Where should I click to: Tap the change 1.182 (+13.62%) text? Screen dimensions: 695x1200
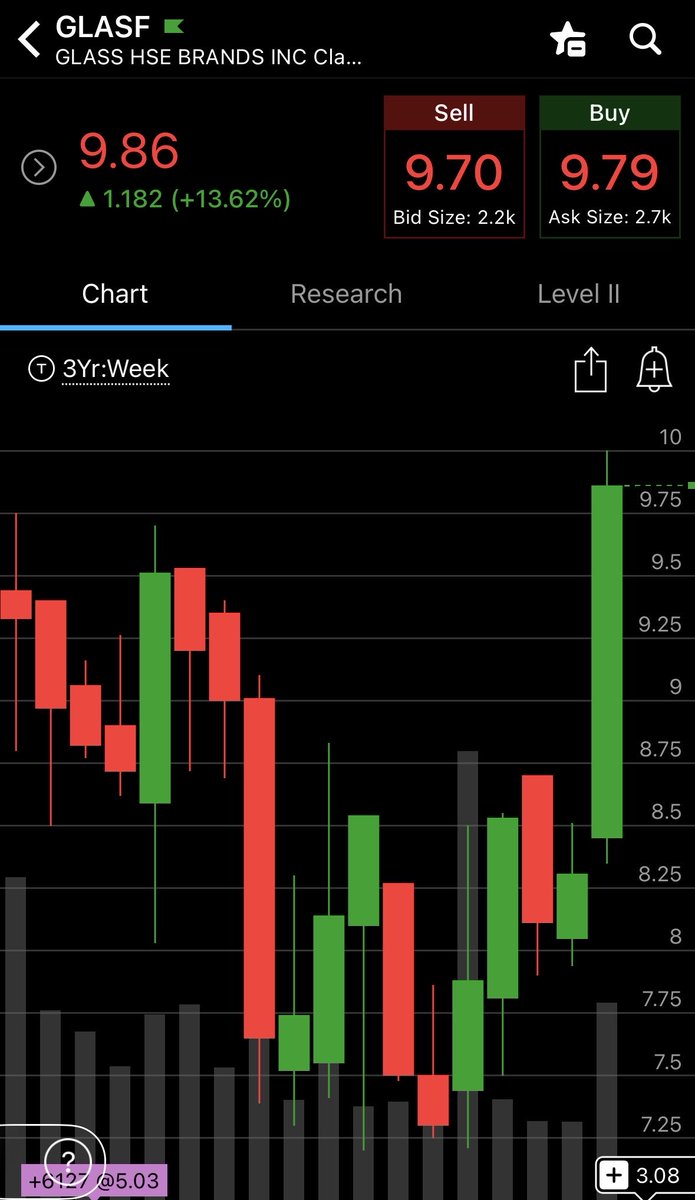[184, 199]
